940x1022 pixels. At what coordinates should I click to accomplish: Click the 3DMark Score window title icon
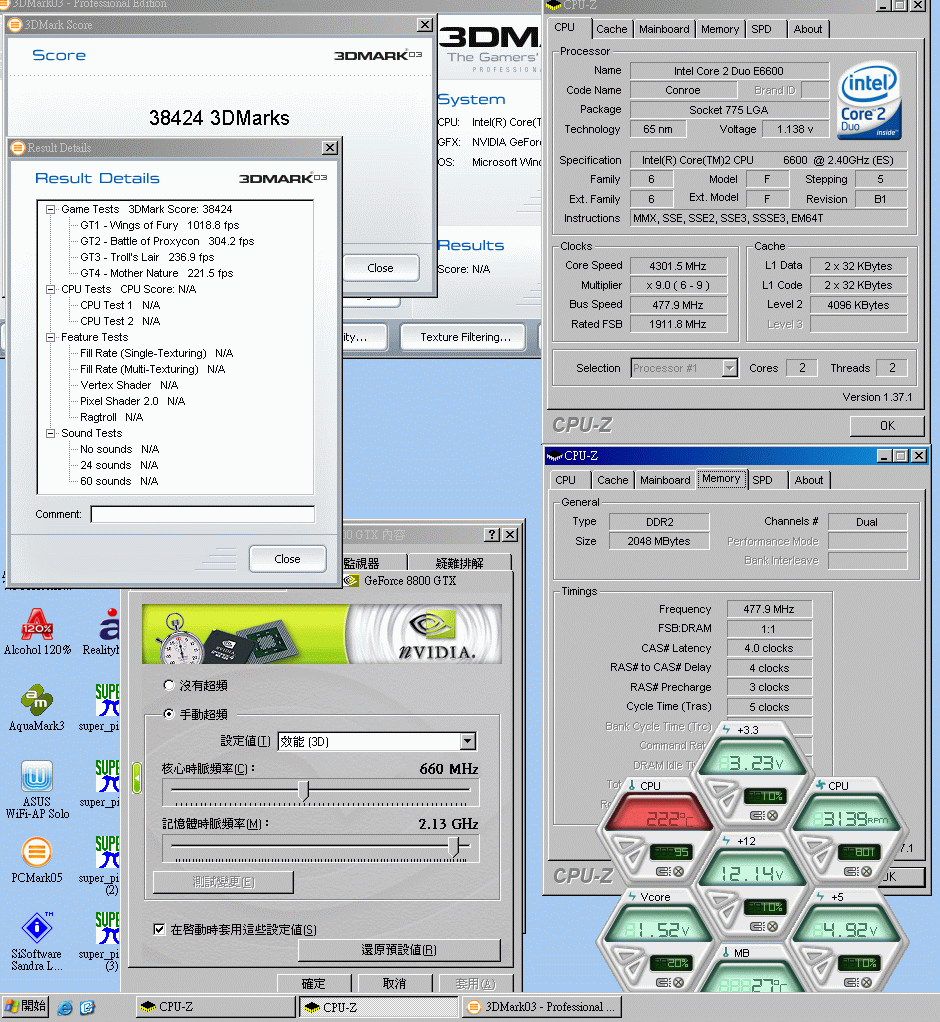(14, 25)
